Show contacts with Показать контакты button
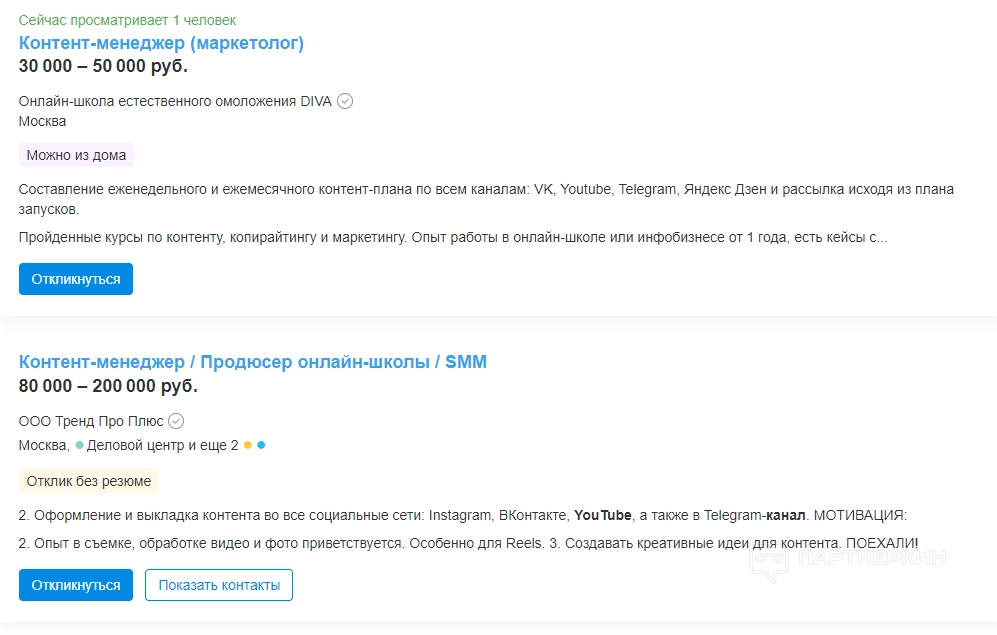997x635 pixels. click(219, 585)
